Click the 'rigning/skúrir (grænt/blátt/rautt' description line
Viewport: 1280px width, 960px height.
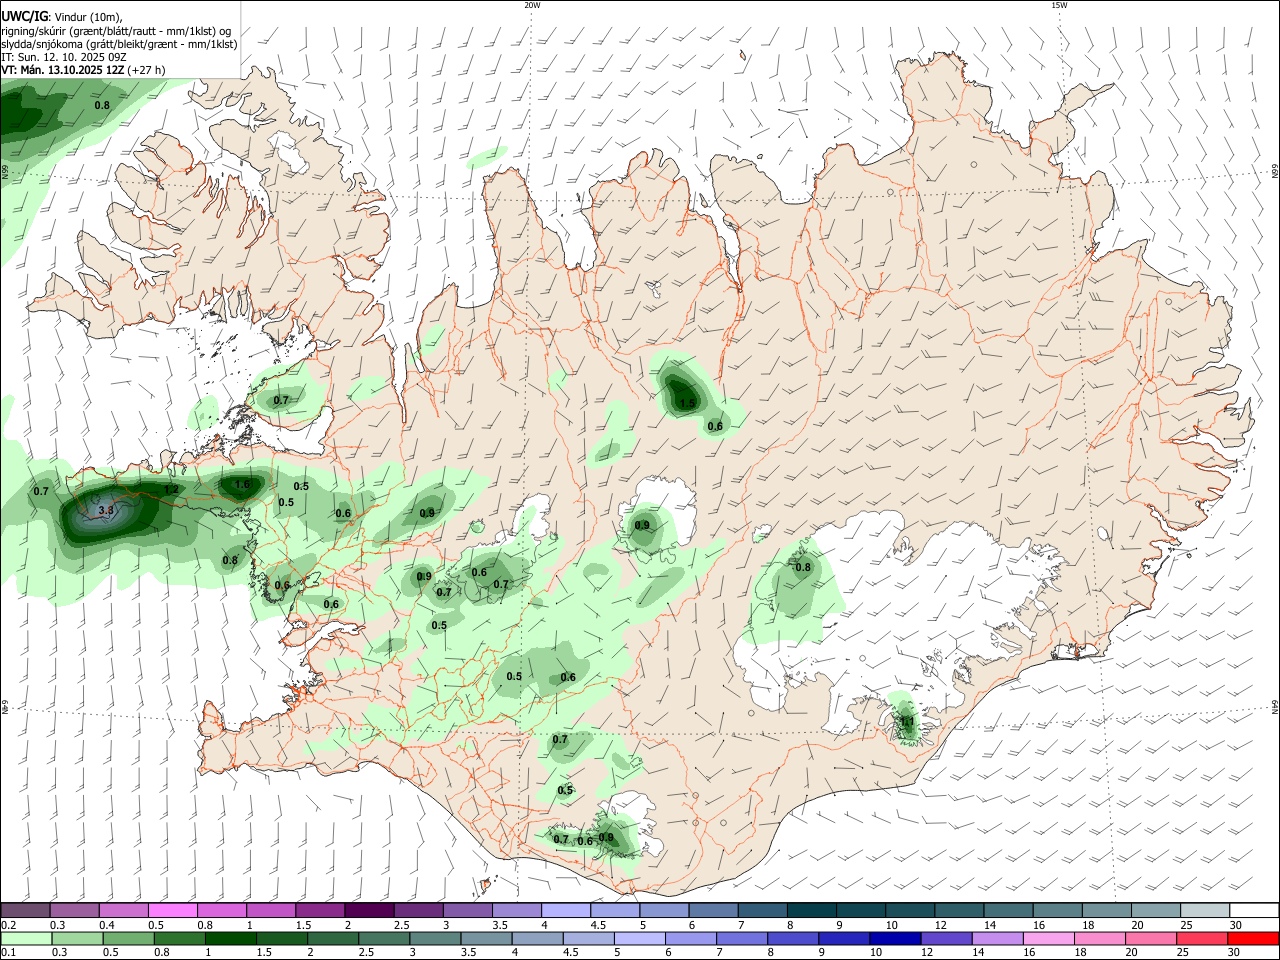point(116,31)
